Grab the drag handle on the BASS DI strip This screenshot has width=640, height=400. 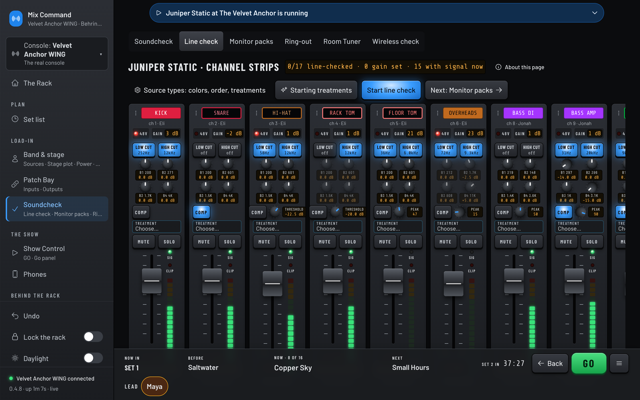coord(498,113)
